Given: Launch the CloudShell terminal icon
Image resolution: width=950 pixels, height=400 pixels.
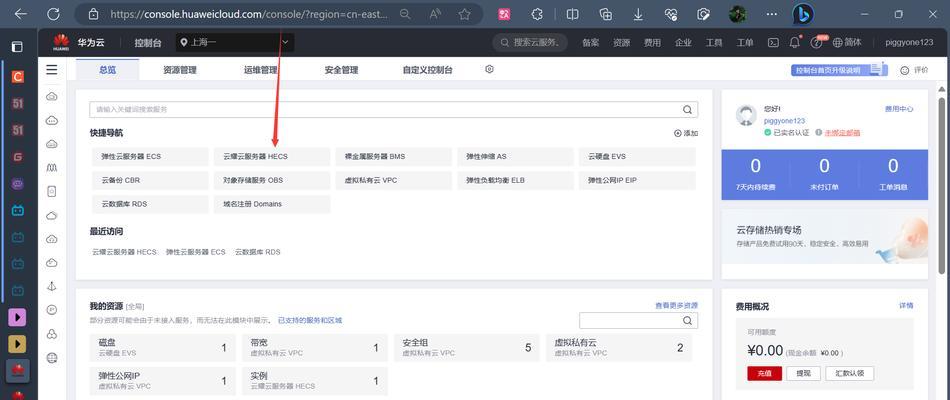Looking at the screenshot, I should click(773, 42).
